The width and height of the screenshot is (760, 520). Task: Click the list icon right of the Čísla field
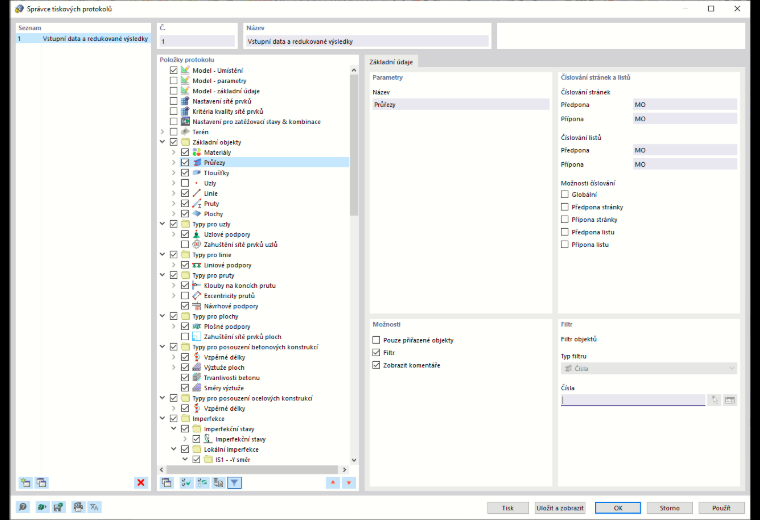pos(730,400)
